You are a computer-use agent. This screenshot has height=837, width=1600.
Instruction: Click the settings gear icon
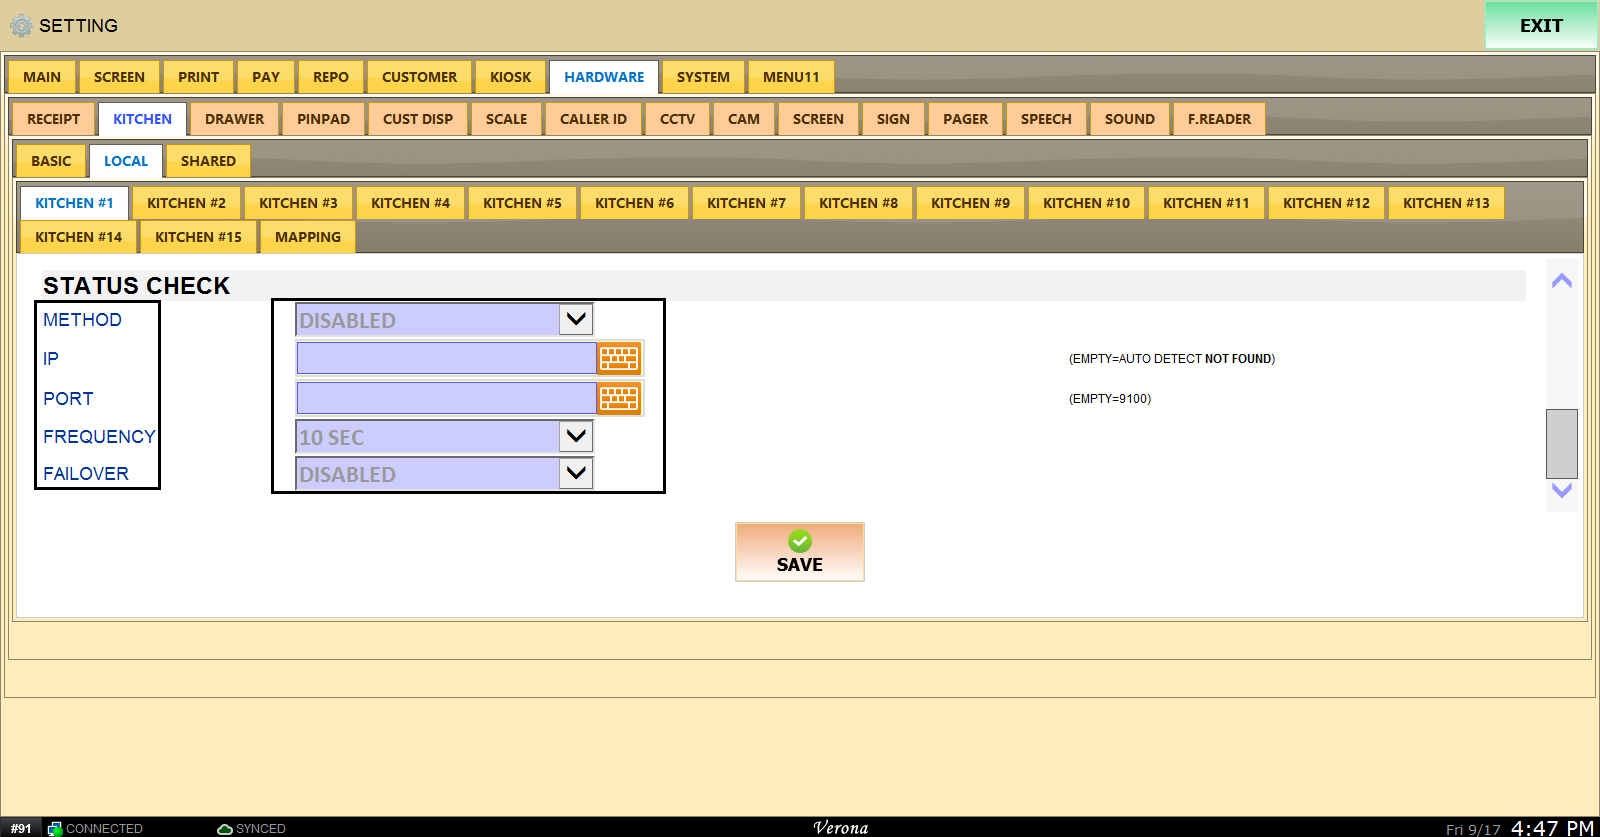21,26
